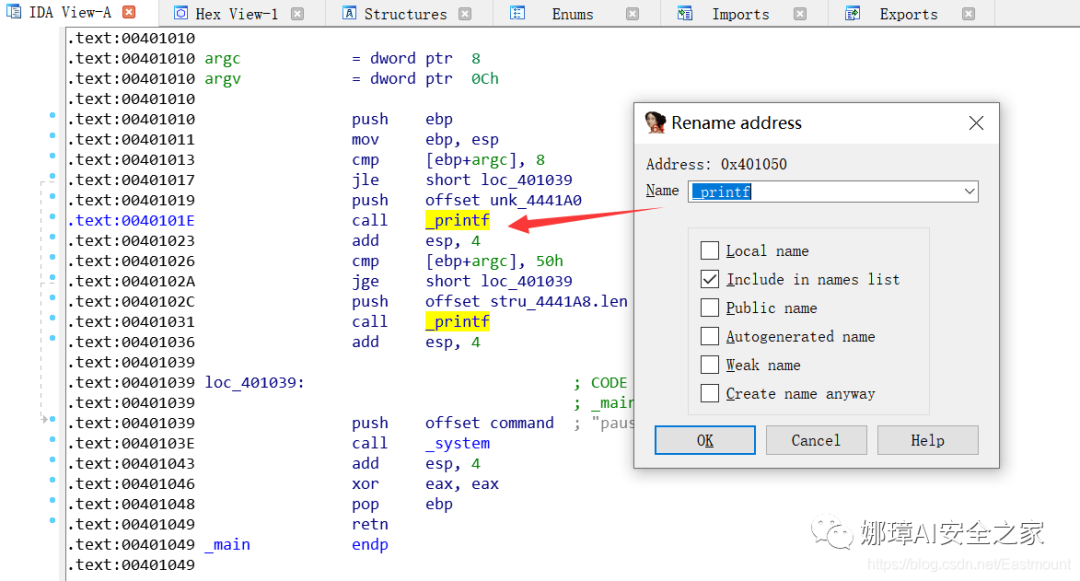This screenshot has height=581, width=1080.
Task: Toggle breakpoint dot at address 0040103E
Action: 52,439
